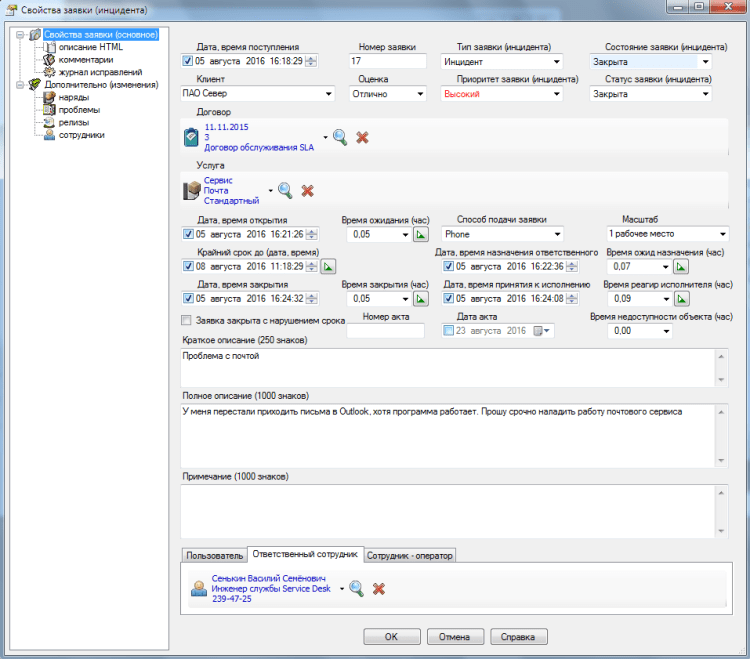
Task: Click the Отмена button
Action: click(455, 637)
